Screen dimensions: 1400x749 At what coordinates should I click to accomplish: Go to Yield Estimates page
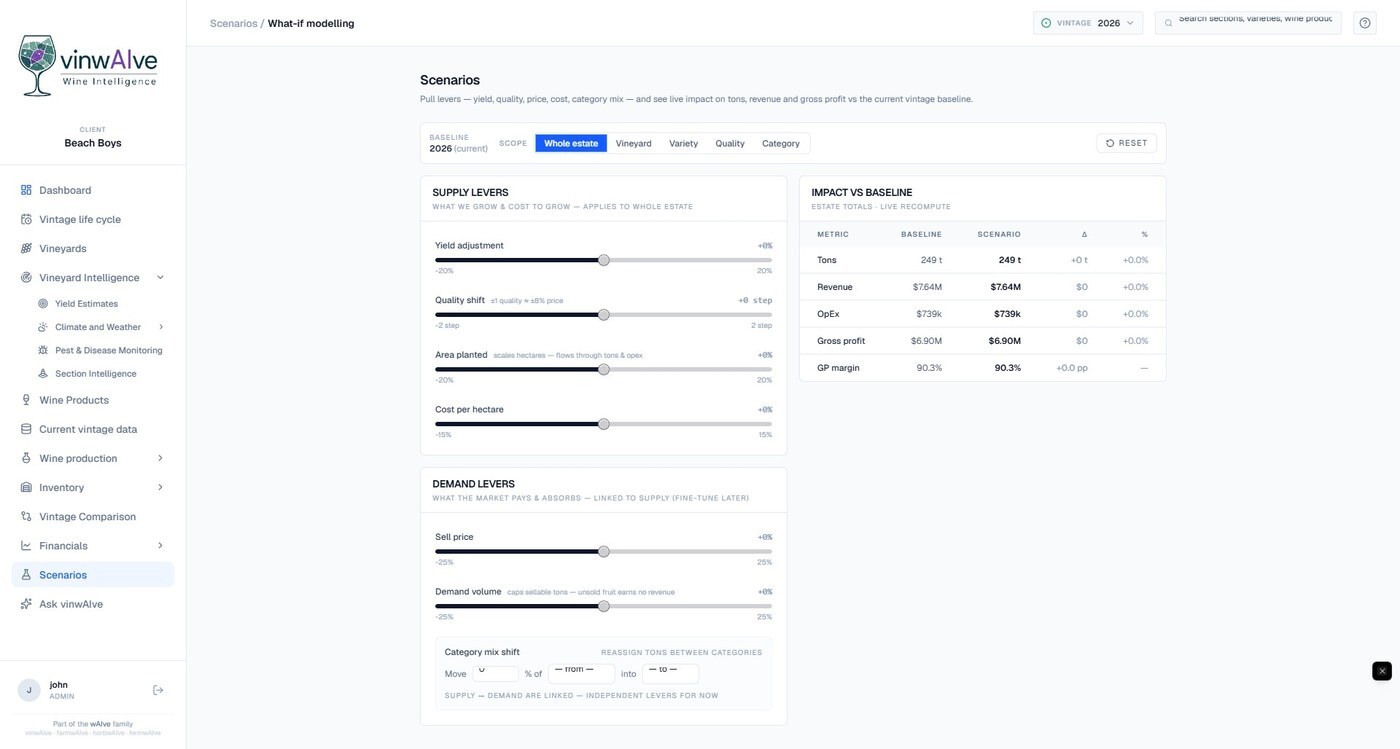86,303
